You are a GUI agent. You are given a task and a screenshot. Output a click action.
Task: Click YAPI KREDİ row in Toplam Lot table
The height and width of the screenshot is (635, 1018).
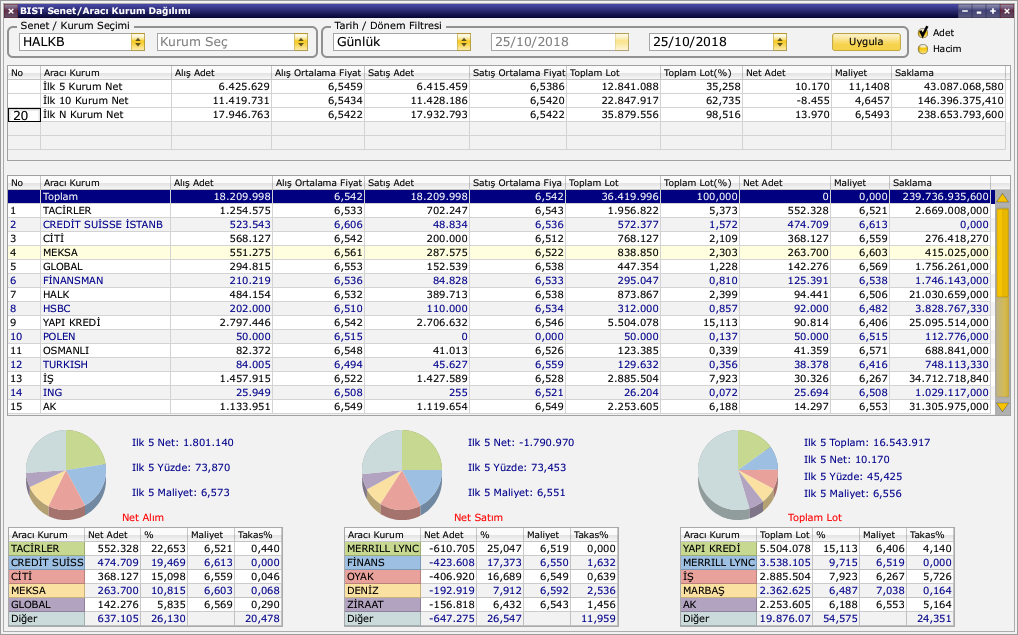[x=817, y=549]
